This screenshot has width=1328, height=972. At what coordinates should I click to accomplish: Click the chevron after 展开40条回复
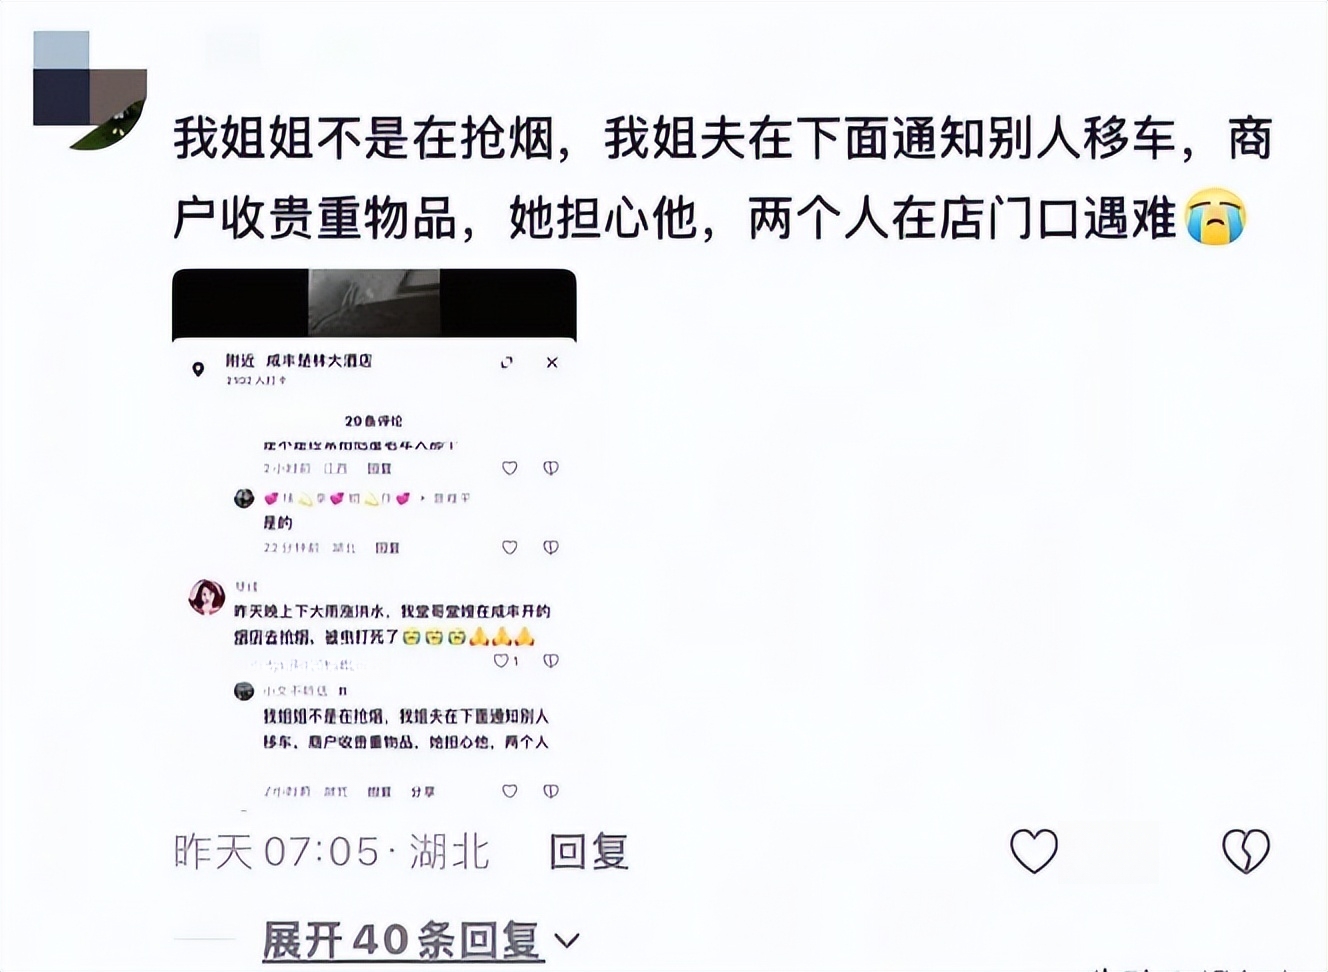567,940
